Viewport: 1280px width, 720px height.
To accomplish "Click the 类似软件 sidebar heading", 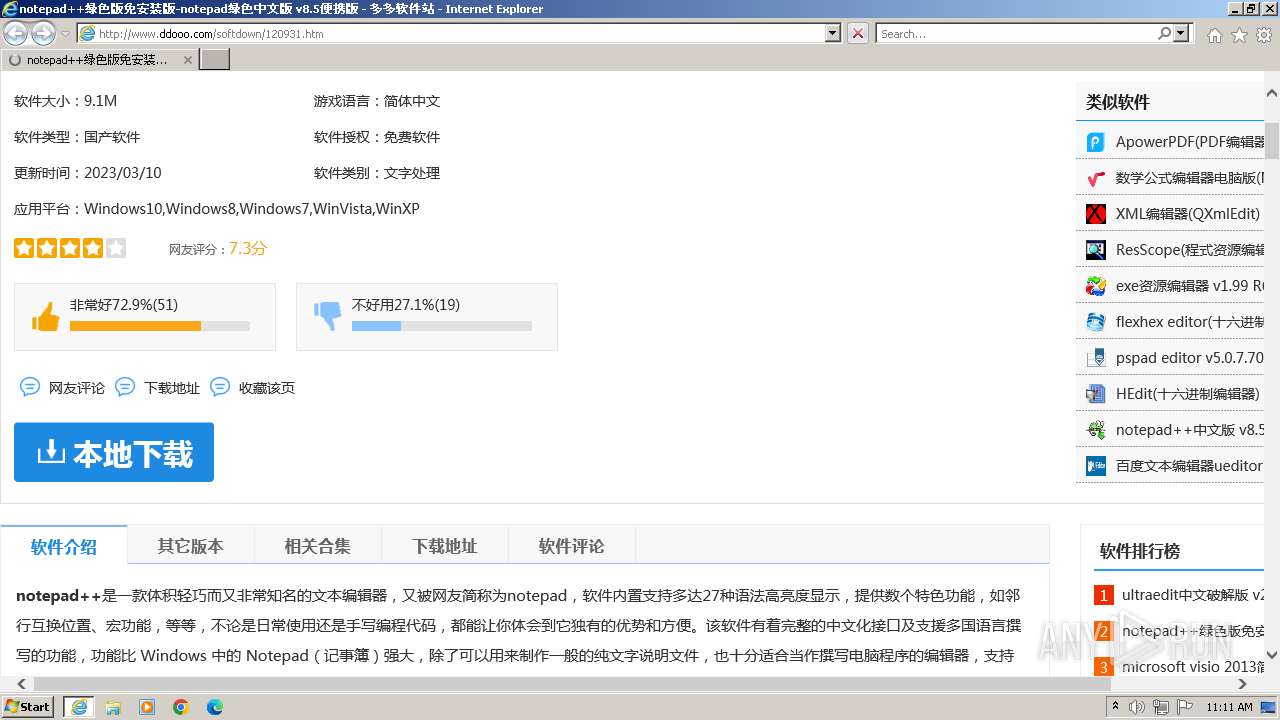I will tap(1118, 102).
